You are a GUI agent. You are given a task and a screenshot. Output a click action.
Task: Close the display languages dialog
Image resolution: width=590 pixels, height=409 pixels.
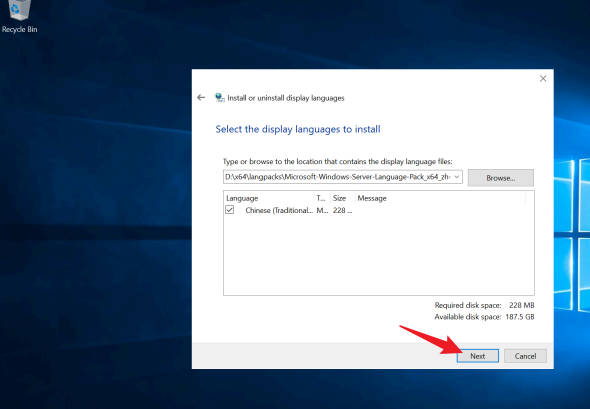tap(543, 78)
